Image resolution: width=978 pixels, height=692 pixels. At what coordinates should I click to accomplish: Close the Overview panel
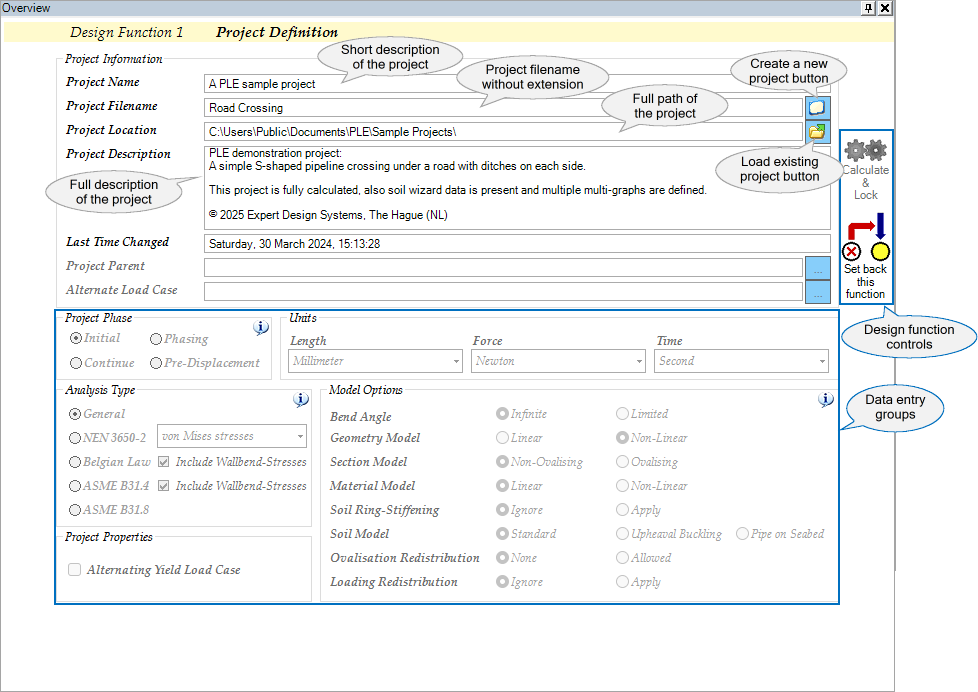pos(885,8)
